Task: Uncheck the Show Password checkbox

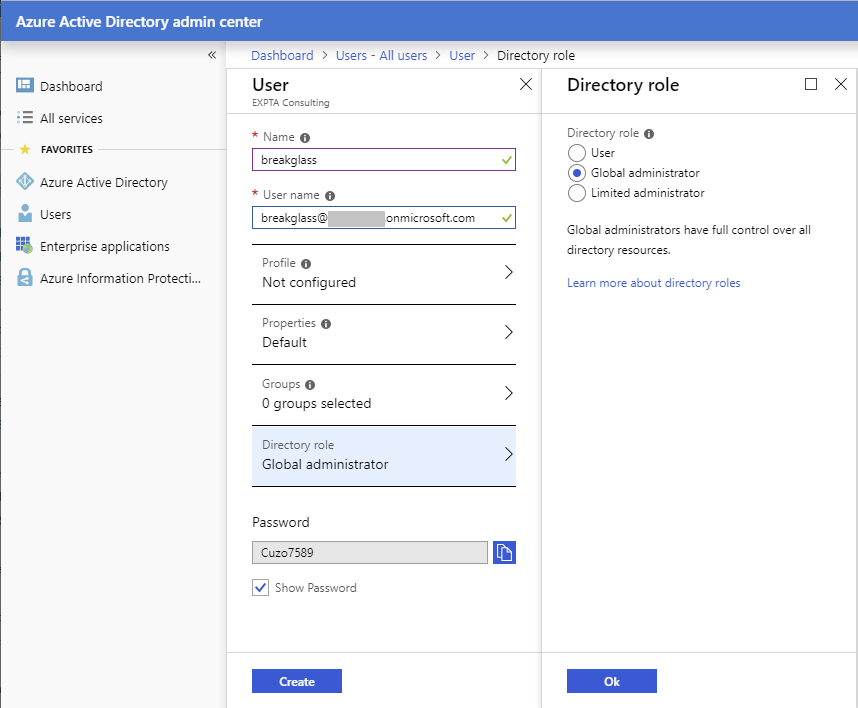Action: coord(260,588)
